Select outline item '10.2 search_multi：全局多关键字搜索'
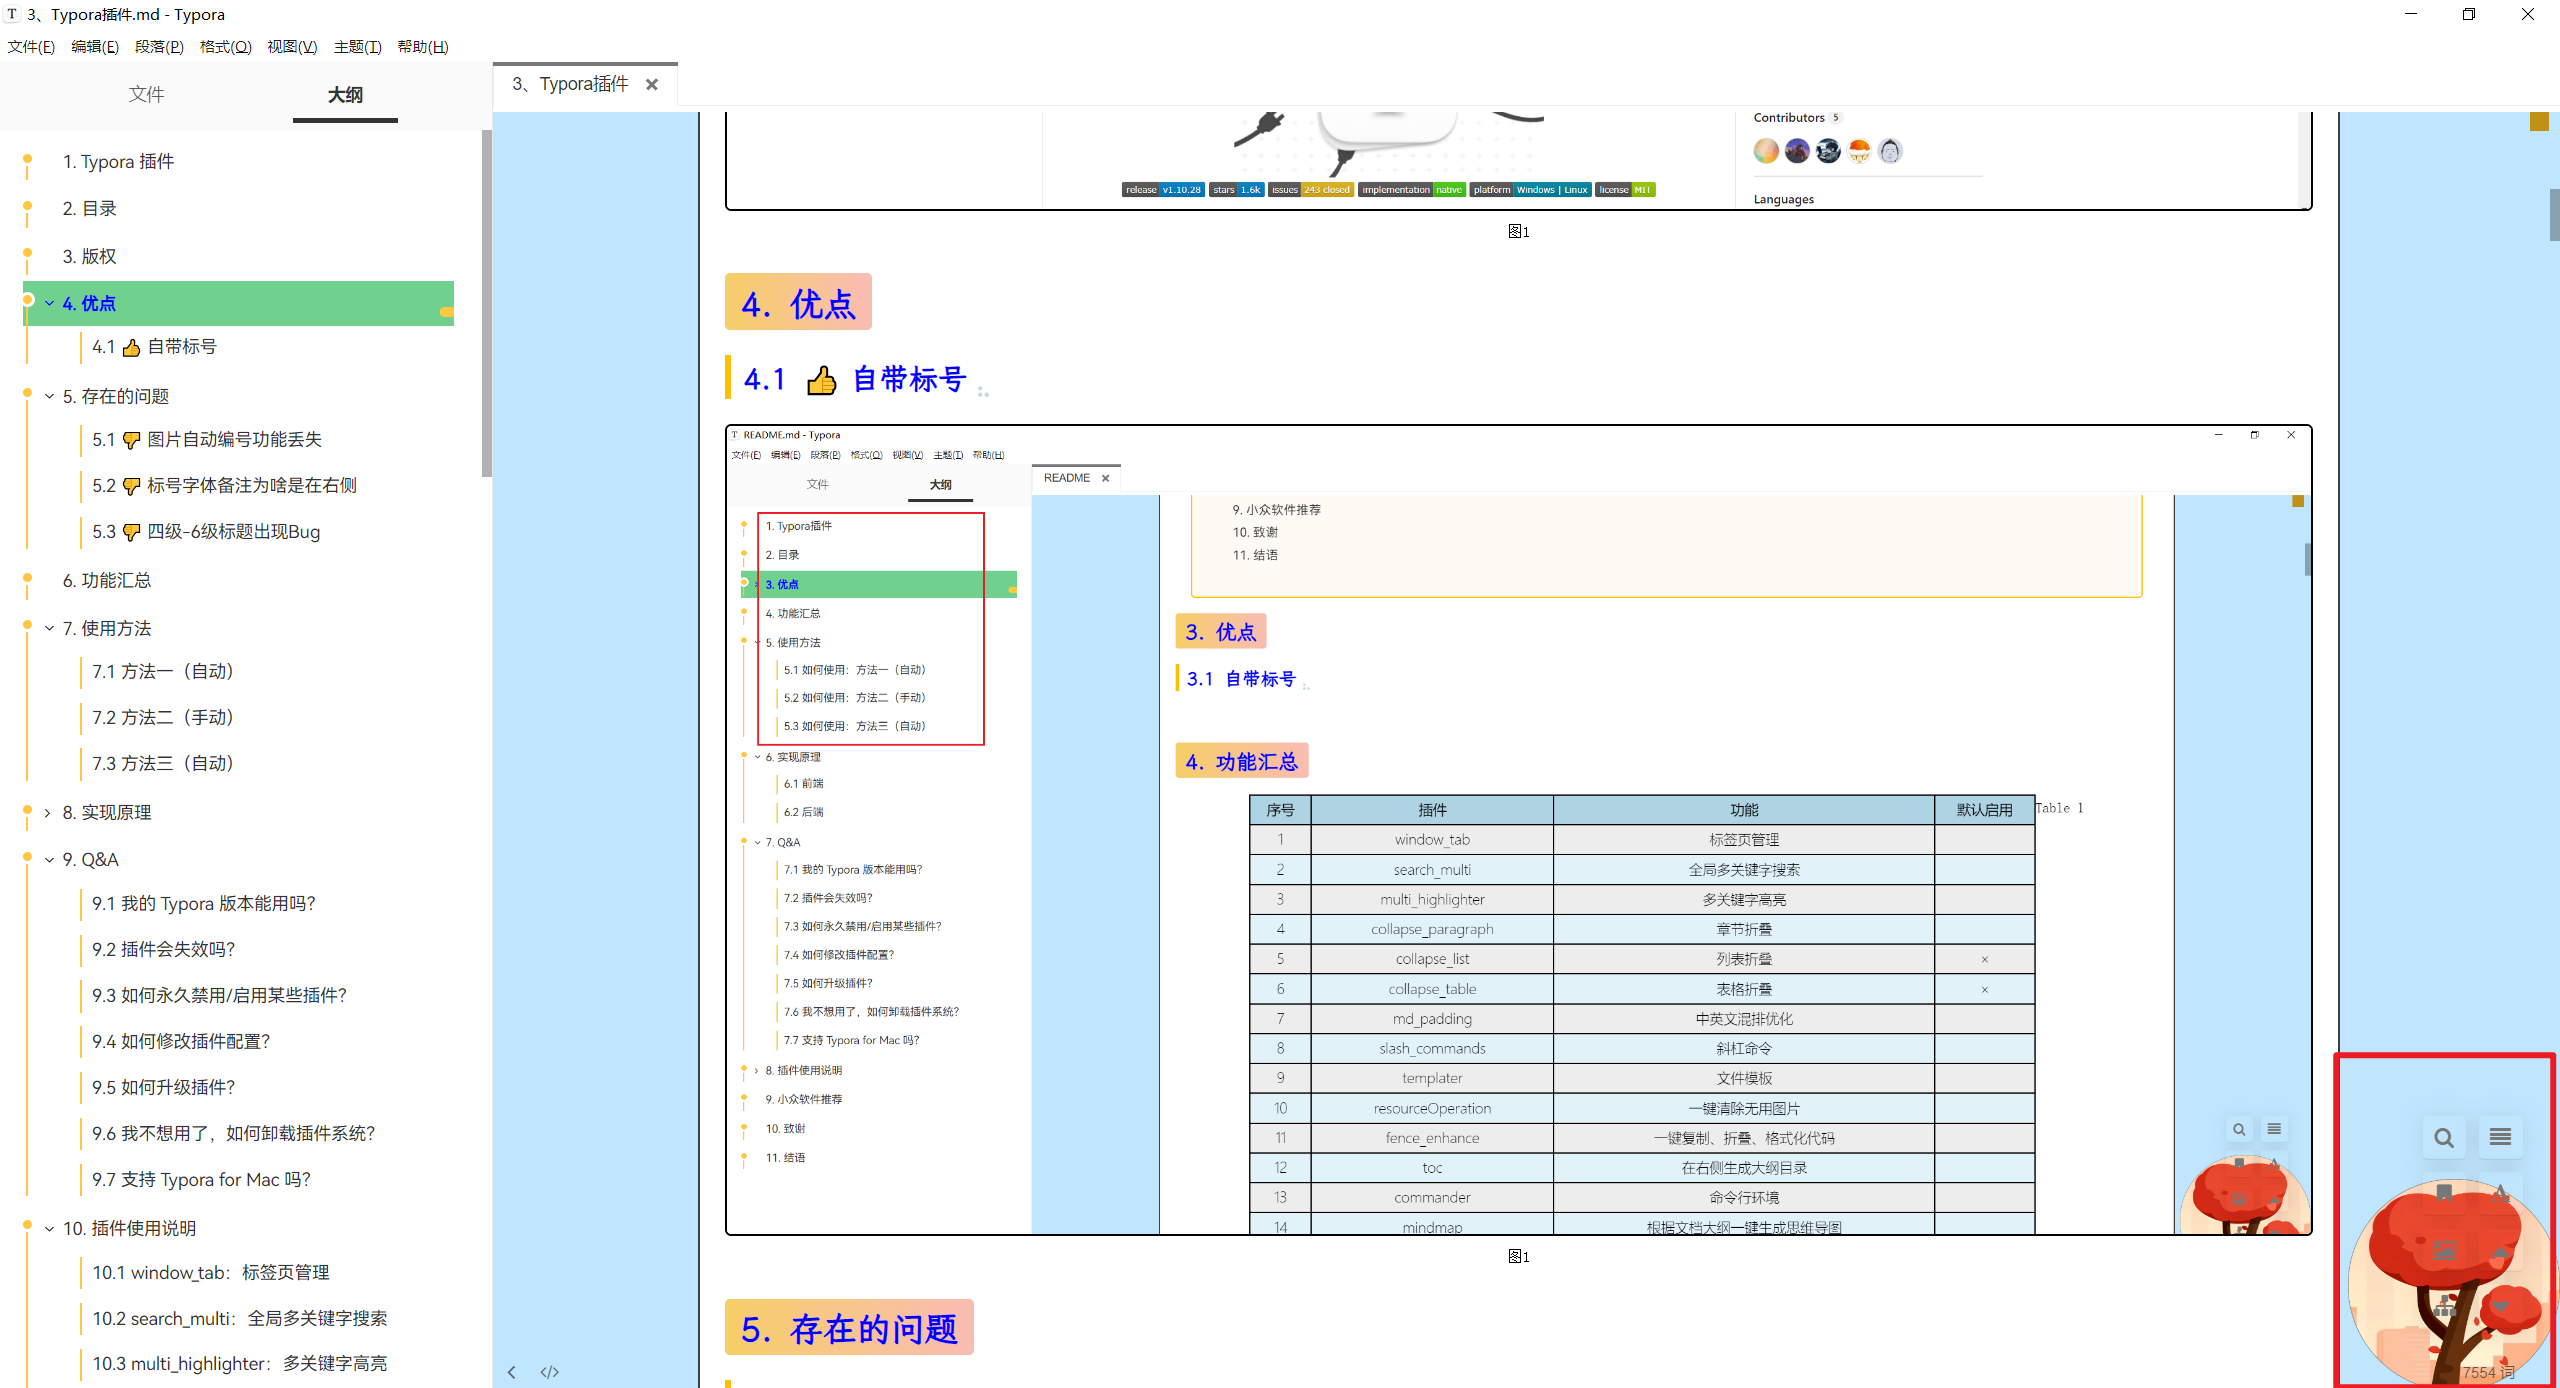The width and height of the screenshot is (2560, 1388). coord(240,1318)
